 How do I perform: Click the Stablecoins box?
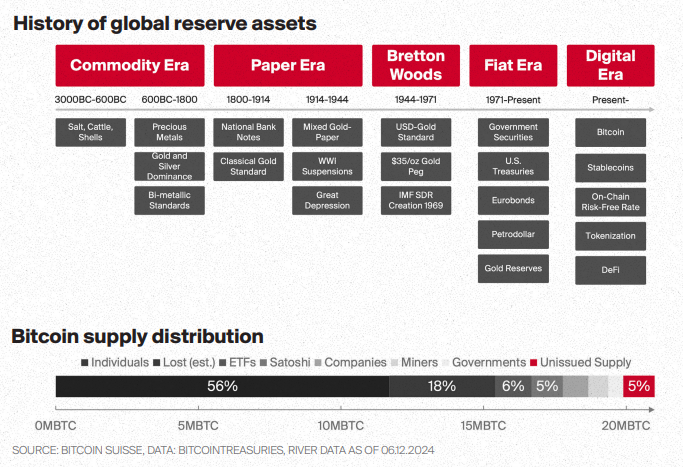[x=610, y=166]
